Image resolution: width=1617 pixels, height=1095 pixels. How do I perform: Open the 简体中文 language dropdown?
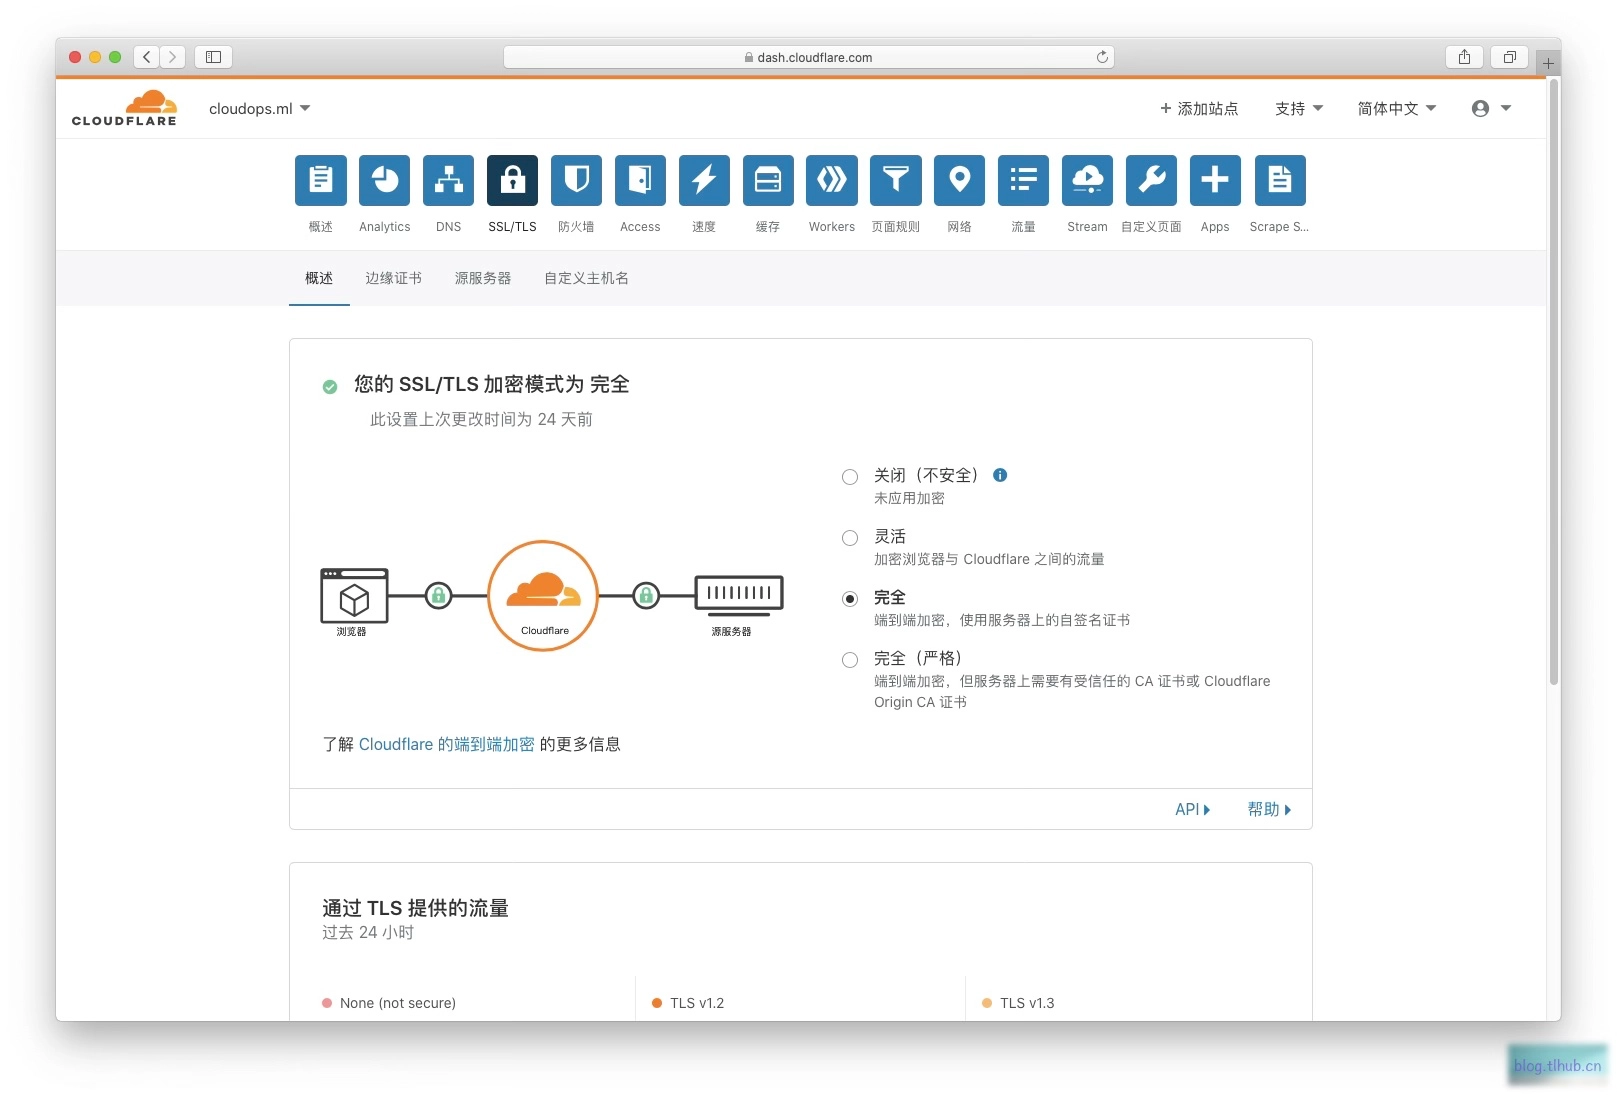1397,108
